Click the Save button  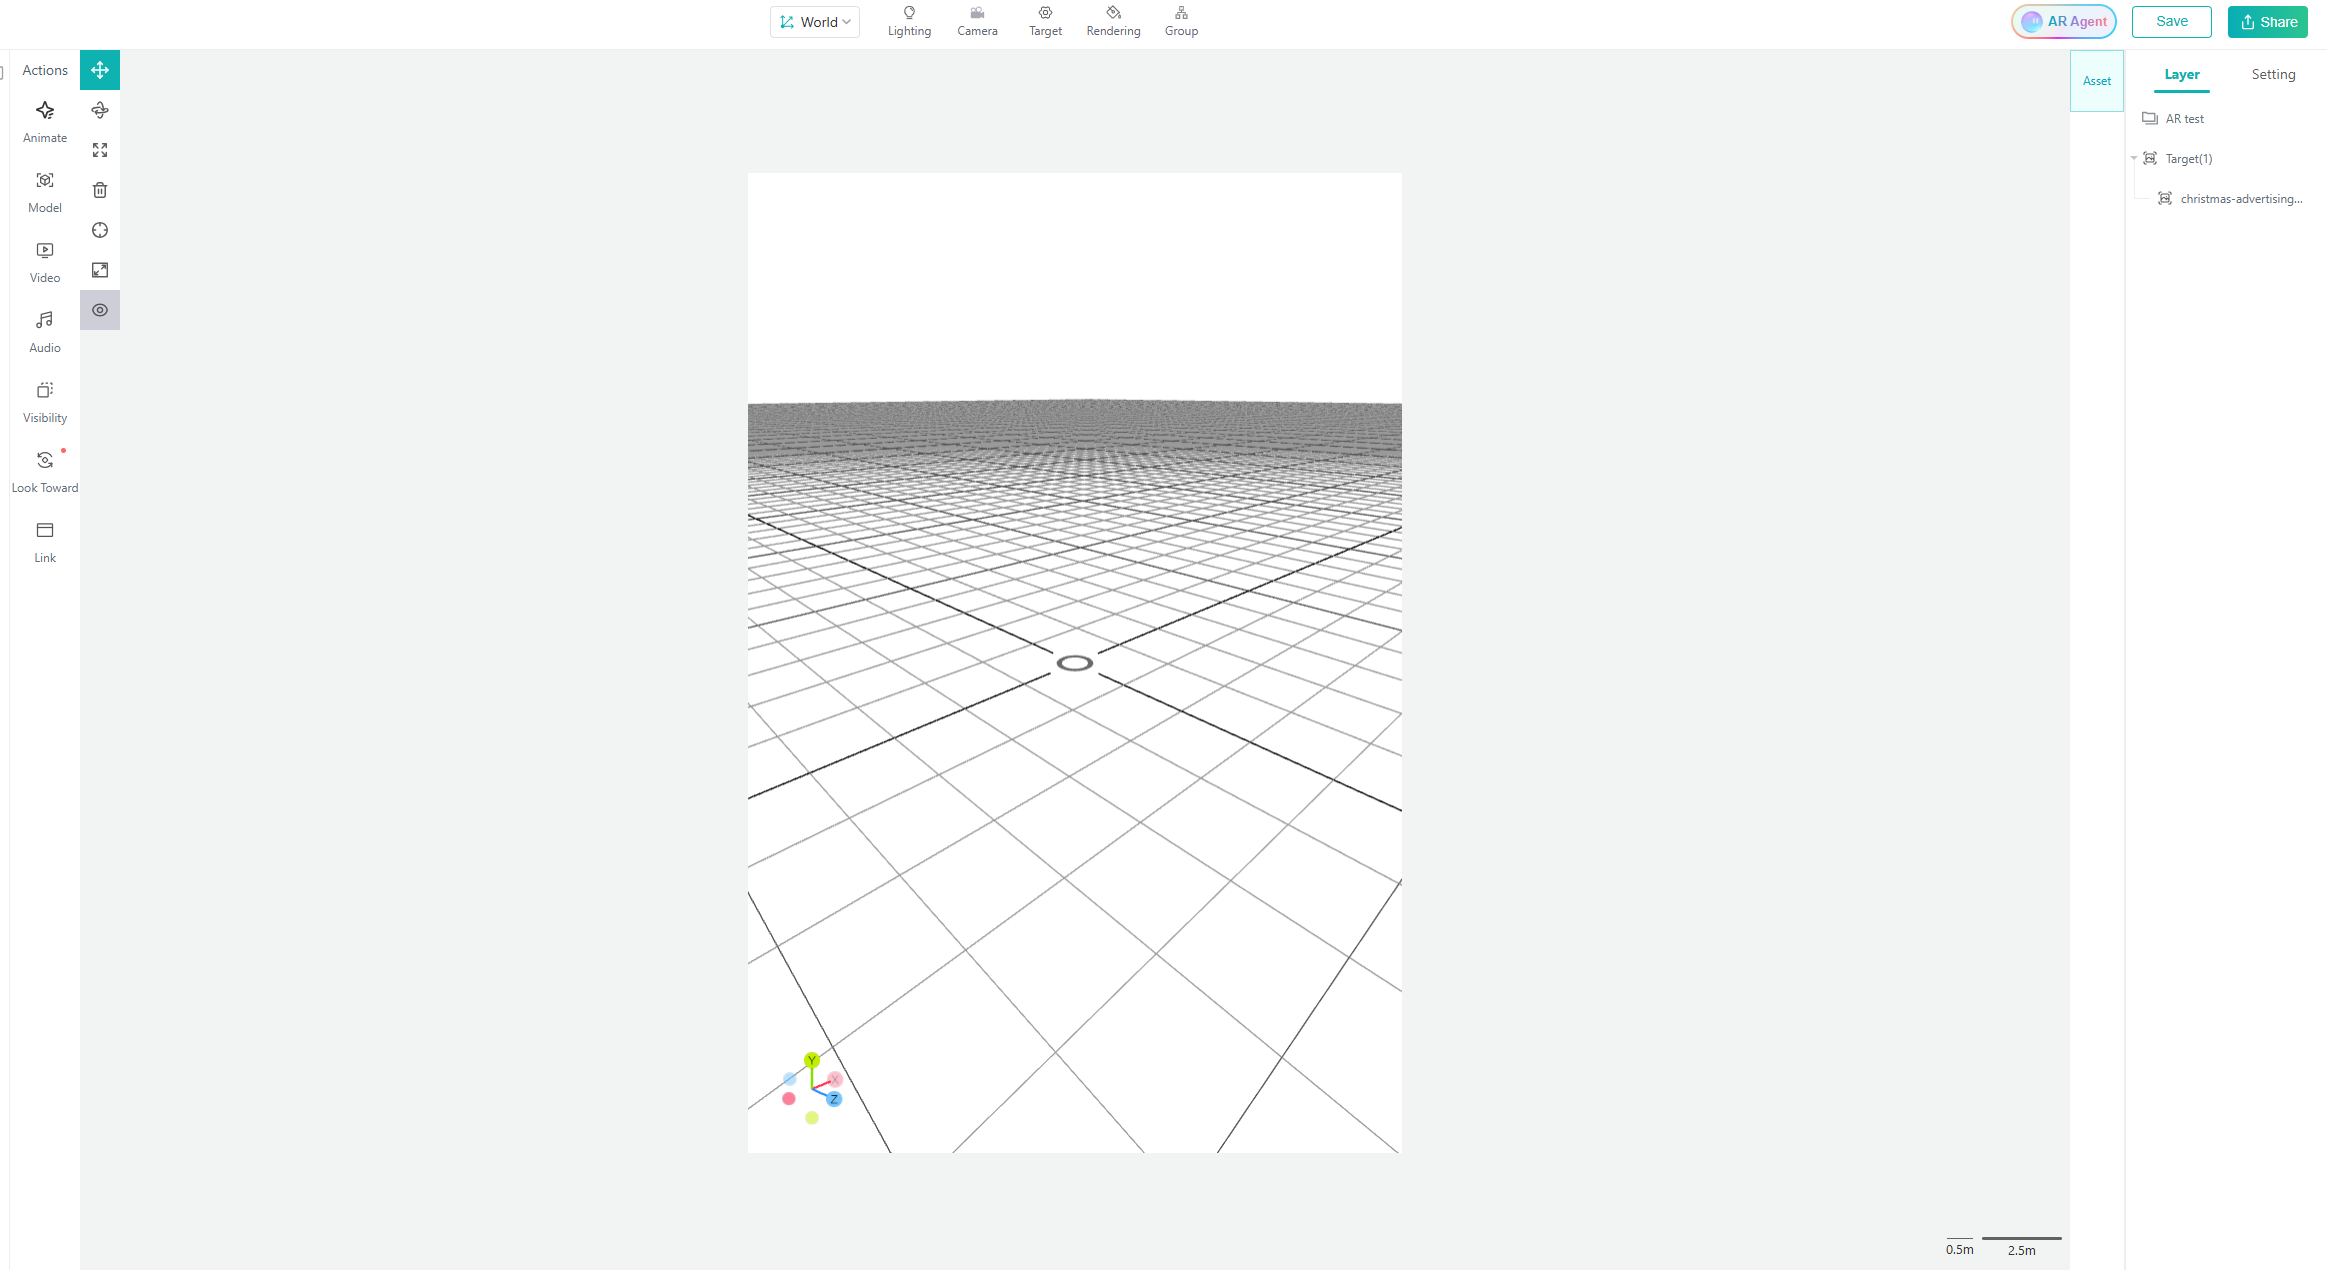(x=2171, y=21)
